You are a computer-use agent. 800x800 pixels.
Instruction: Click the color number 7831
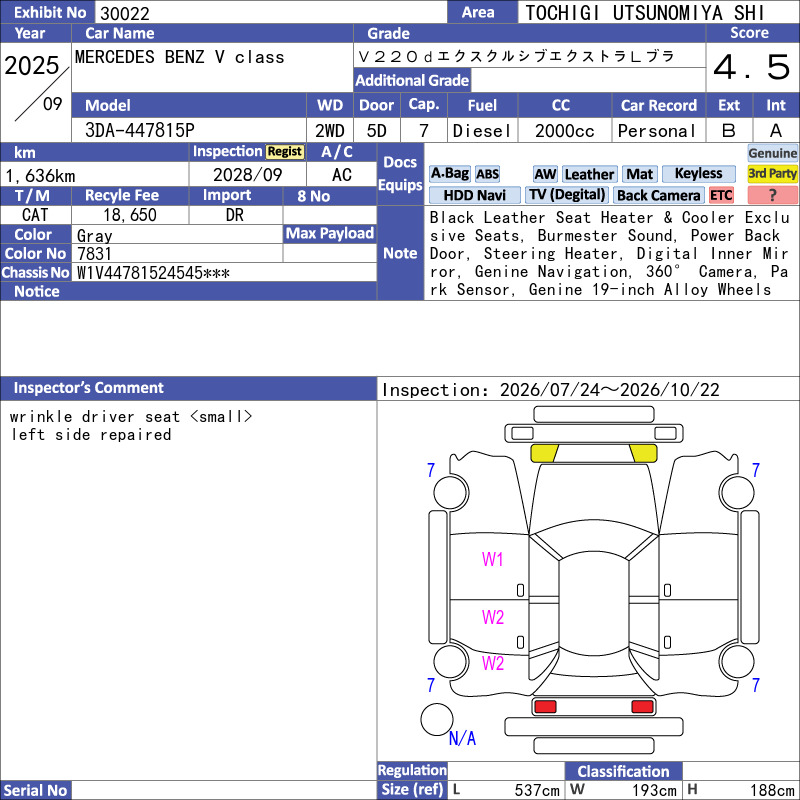pyautogui.click(x=94, y=254)
